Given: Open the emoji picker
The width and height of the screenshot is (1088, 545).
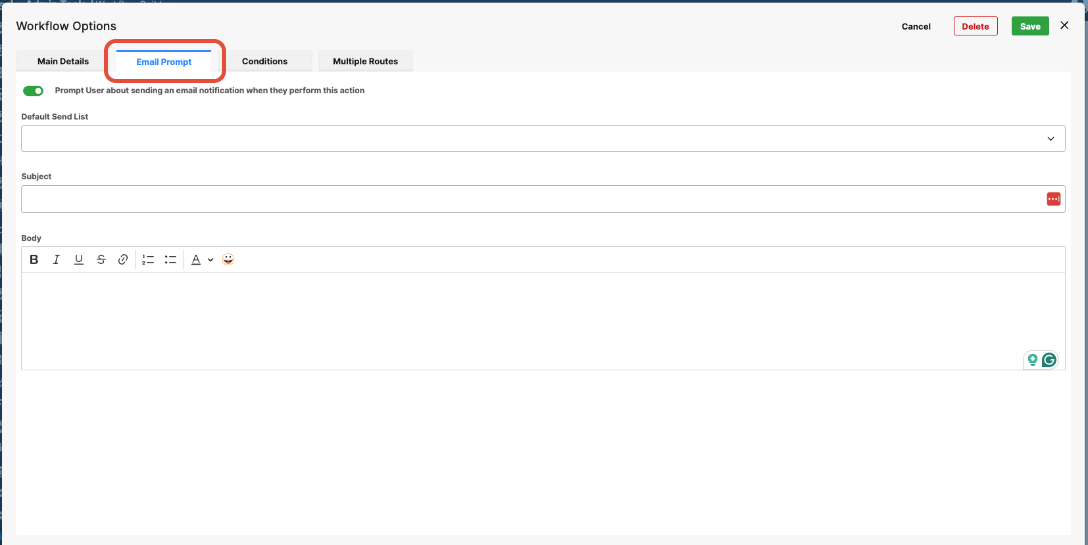Looking at the screenshot, I should 228,259.
